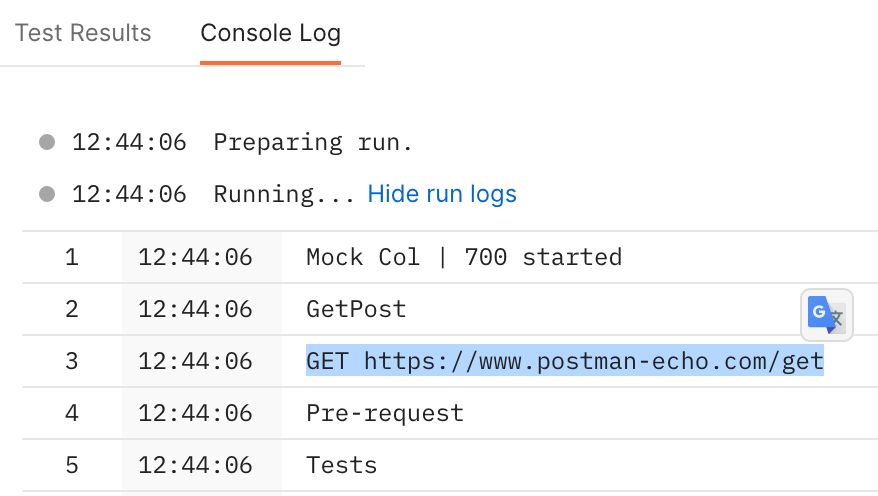Click the gray status dot beside Running
878x496 pixels.
[47, 194]
